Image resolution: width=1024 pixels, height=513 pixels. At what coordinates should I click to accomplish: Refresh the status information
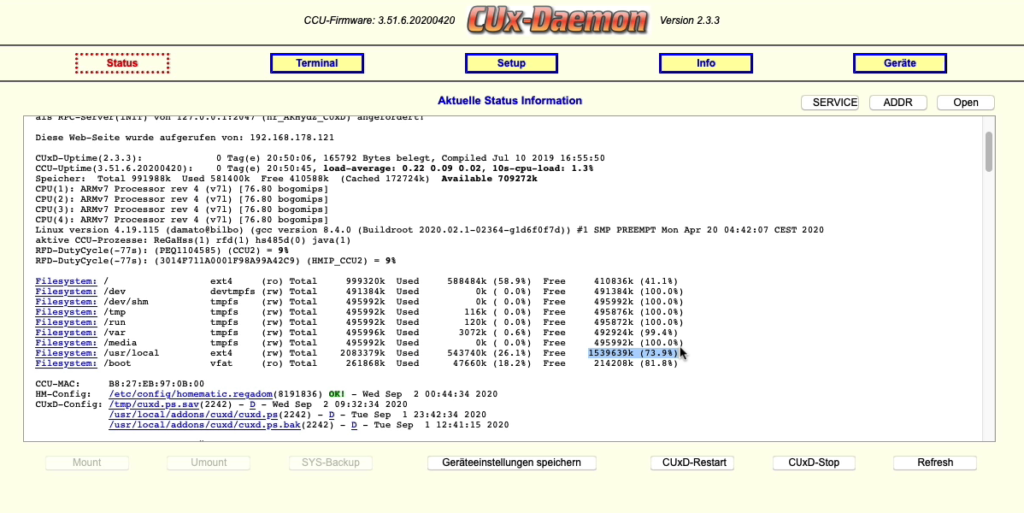tap(935, 463)
